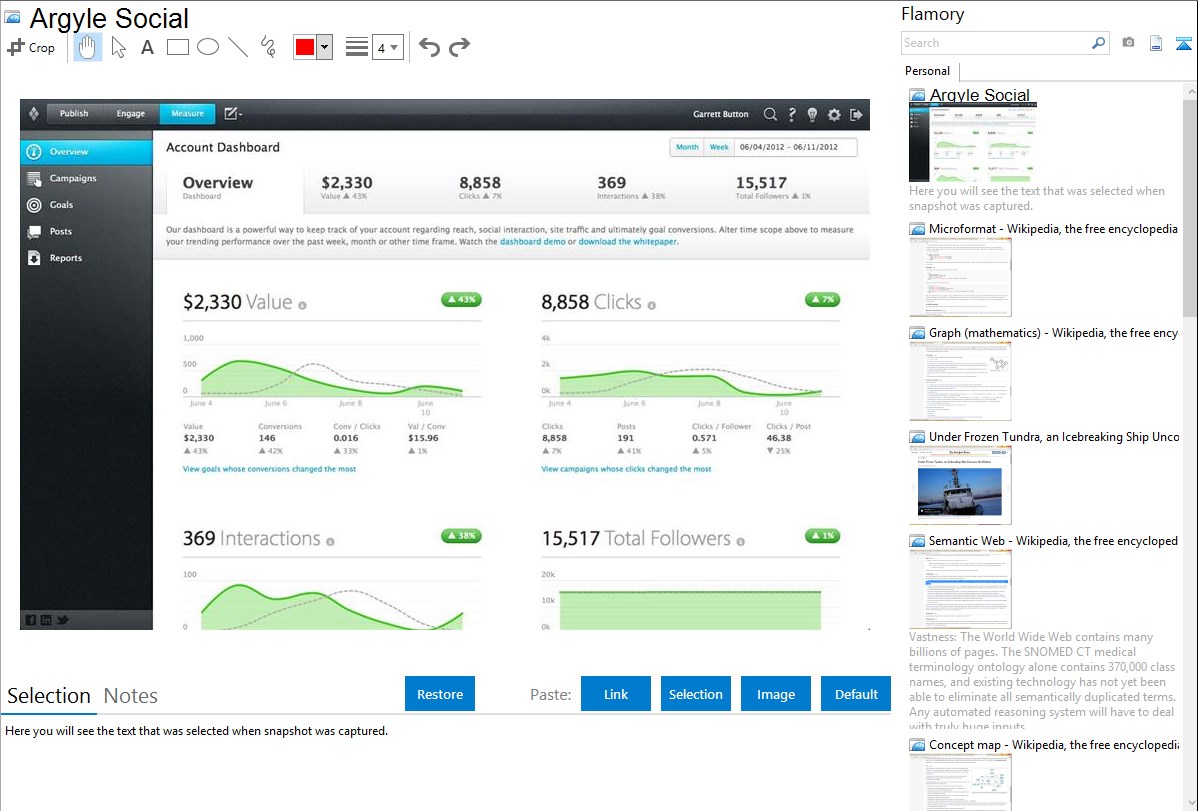This screenshot has height=811, width=1198.
Task: Select the arrow pointer tool
Action: coord(118,47)
